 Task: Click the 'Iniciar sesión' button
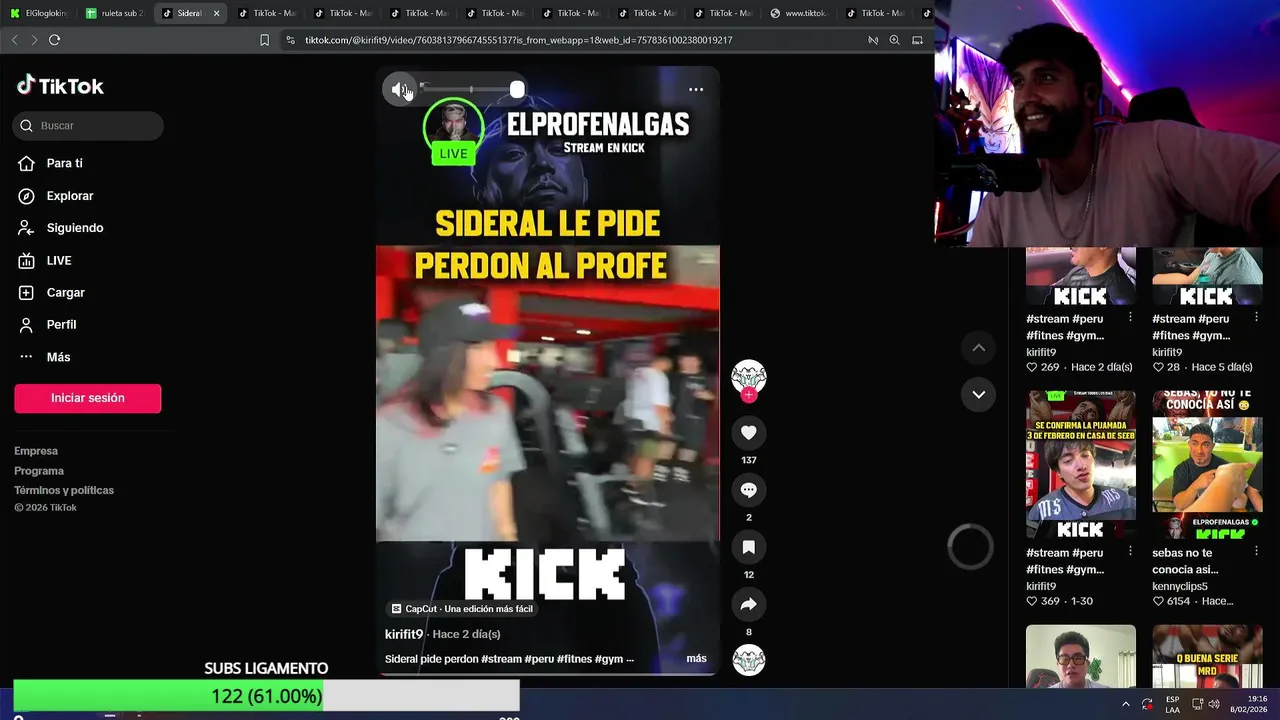pyautogui.click(x=88, y=398)
